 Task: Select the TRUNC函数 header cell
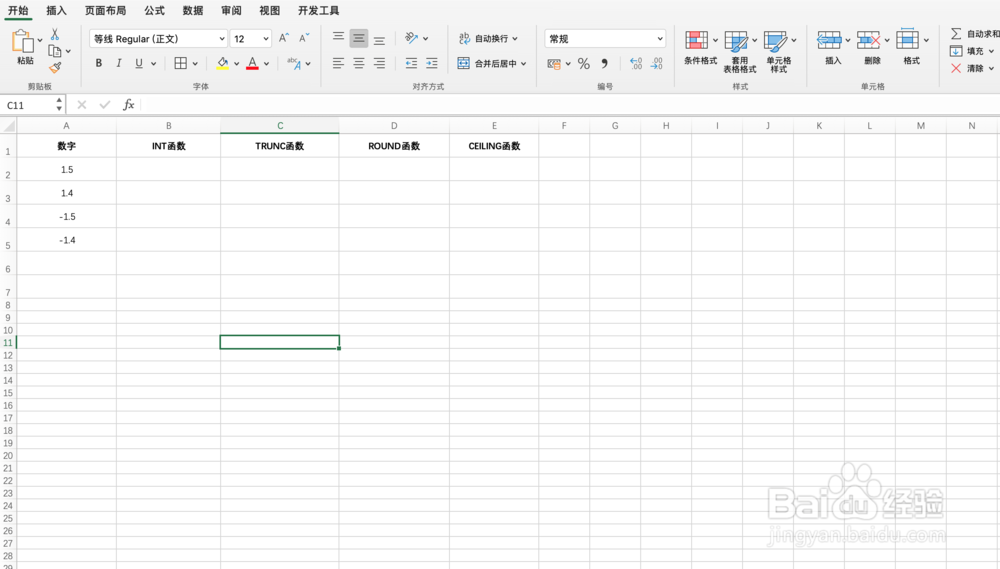click(279, 146)
